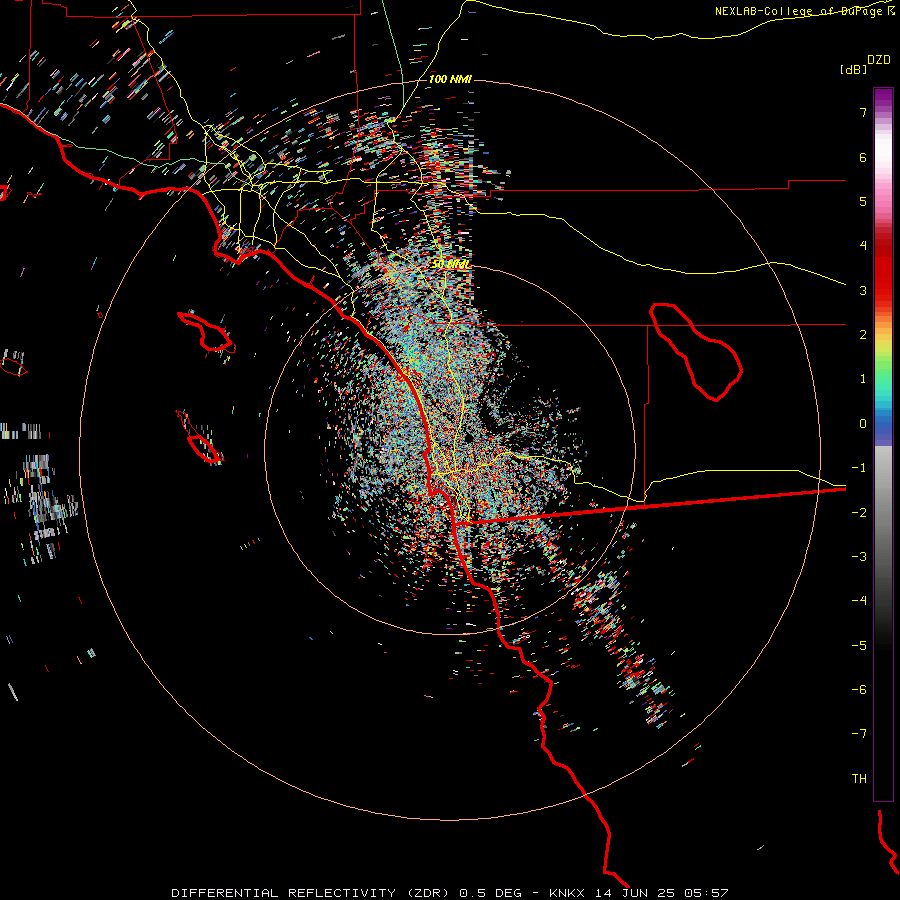This screenshot has height=900, width=900.
Task: Click the "-5" tick label on color scale
Action: click(859, 645)
